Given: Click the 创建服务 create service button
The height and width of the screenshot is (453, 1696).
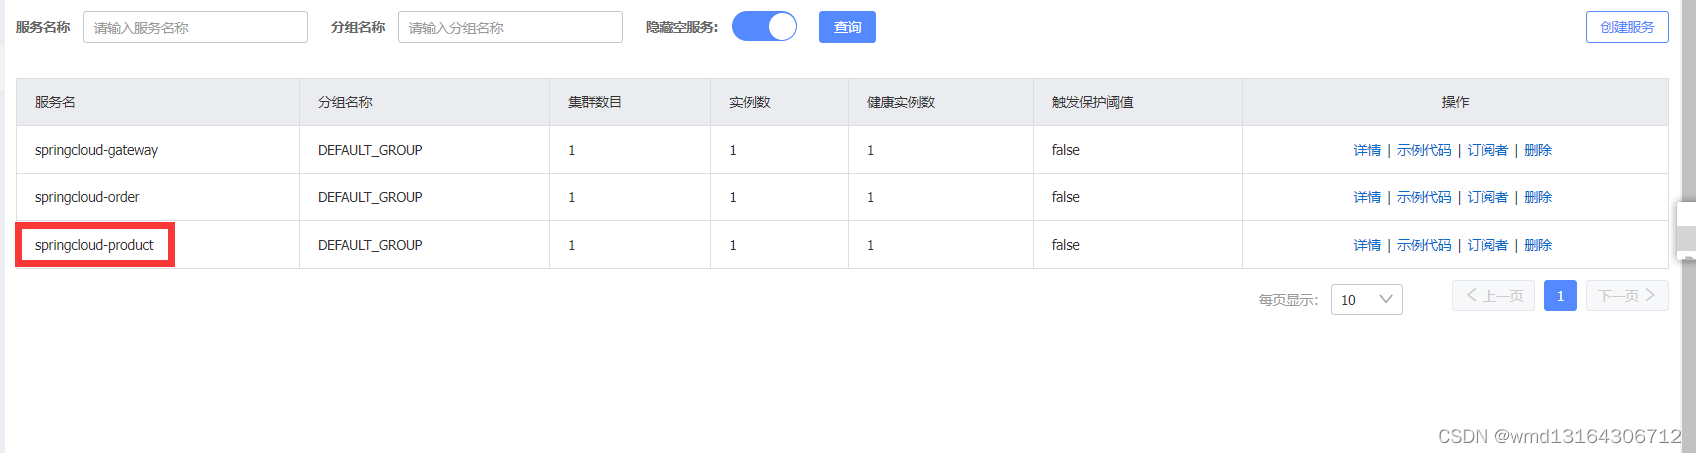Looking at the screenshot, I should click(1626, 27).
